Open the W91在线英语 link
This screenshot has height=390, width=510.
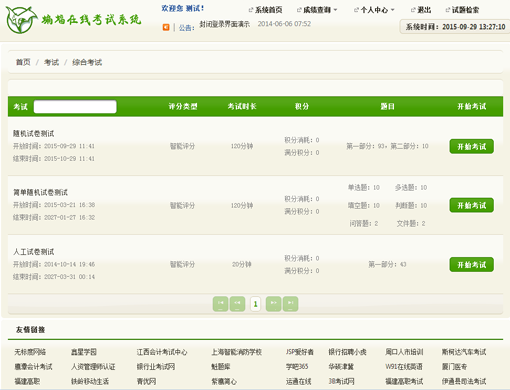(404, 367)
